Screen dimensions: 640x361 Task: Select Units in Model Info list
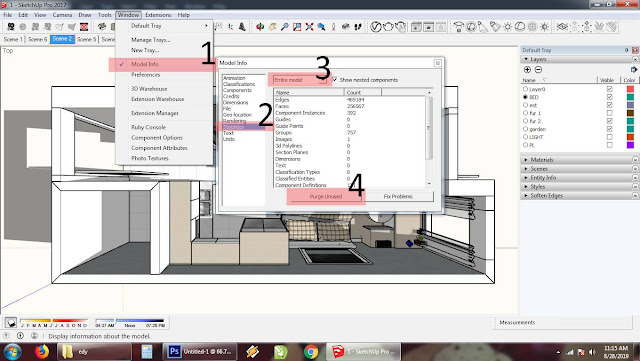pyautogui.click(x=229, y=139)
